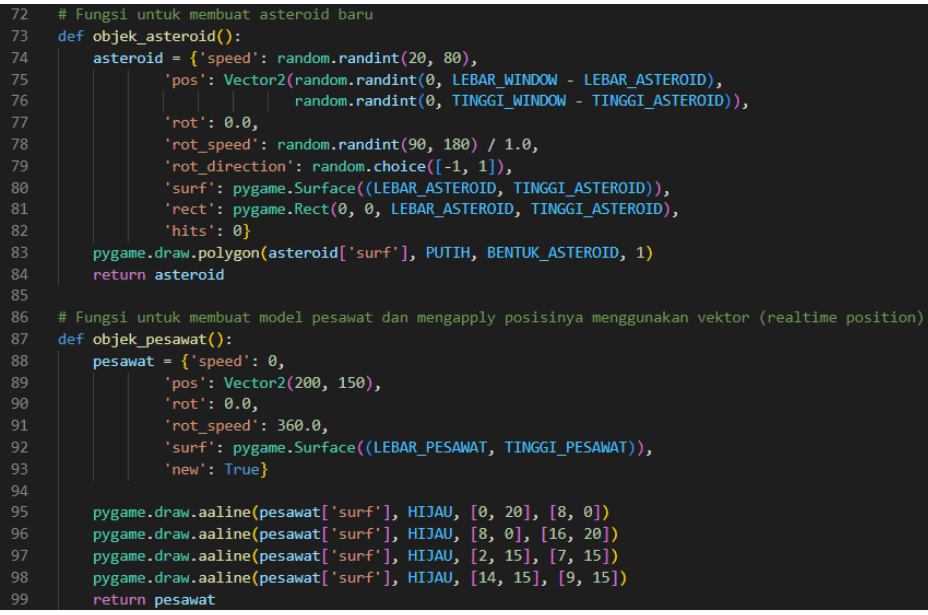Click line number 94 in the gutter
928x615 pixels.
point(19,491)
